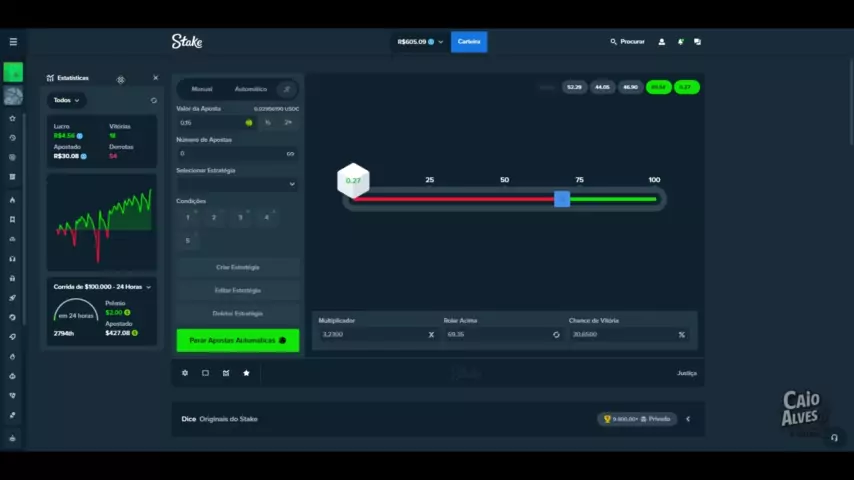Screen dimensions: 854x480
Task: Toggle infinite bets in Número de Apostas
Action: click(x=290, y=154)
